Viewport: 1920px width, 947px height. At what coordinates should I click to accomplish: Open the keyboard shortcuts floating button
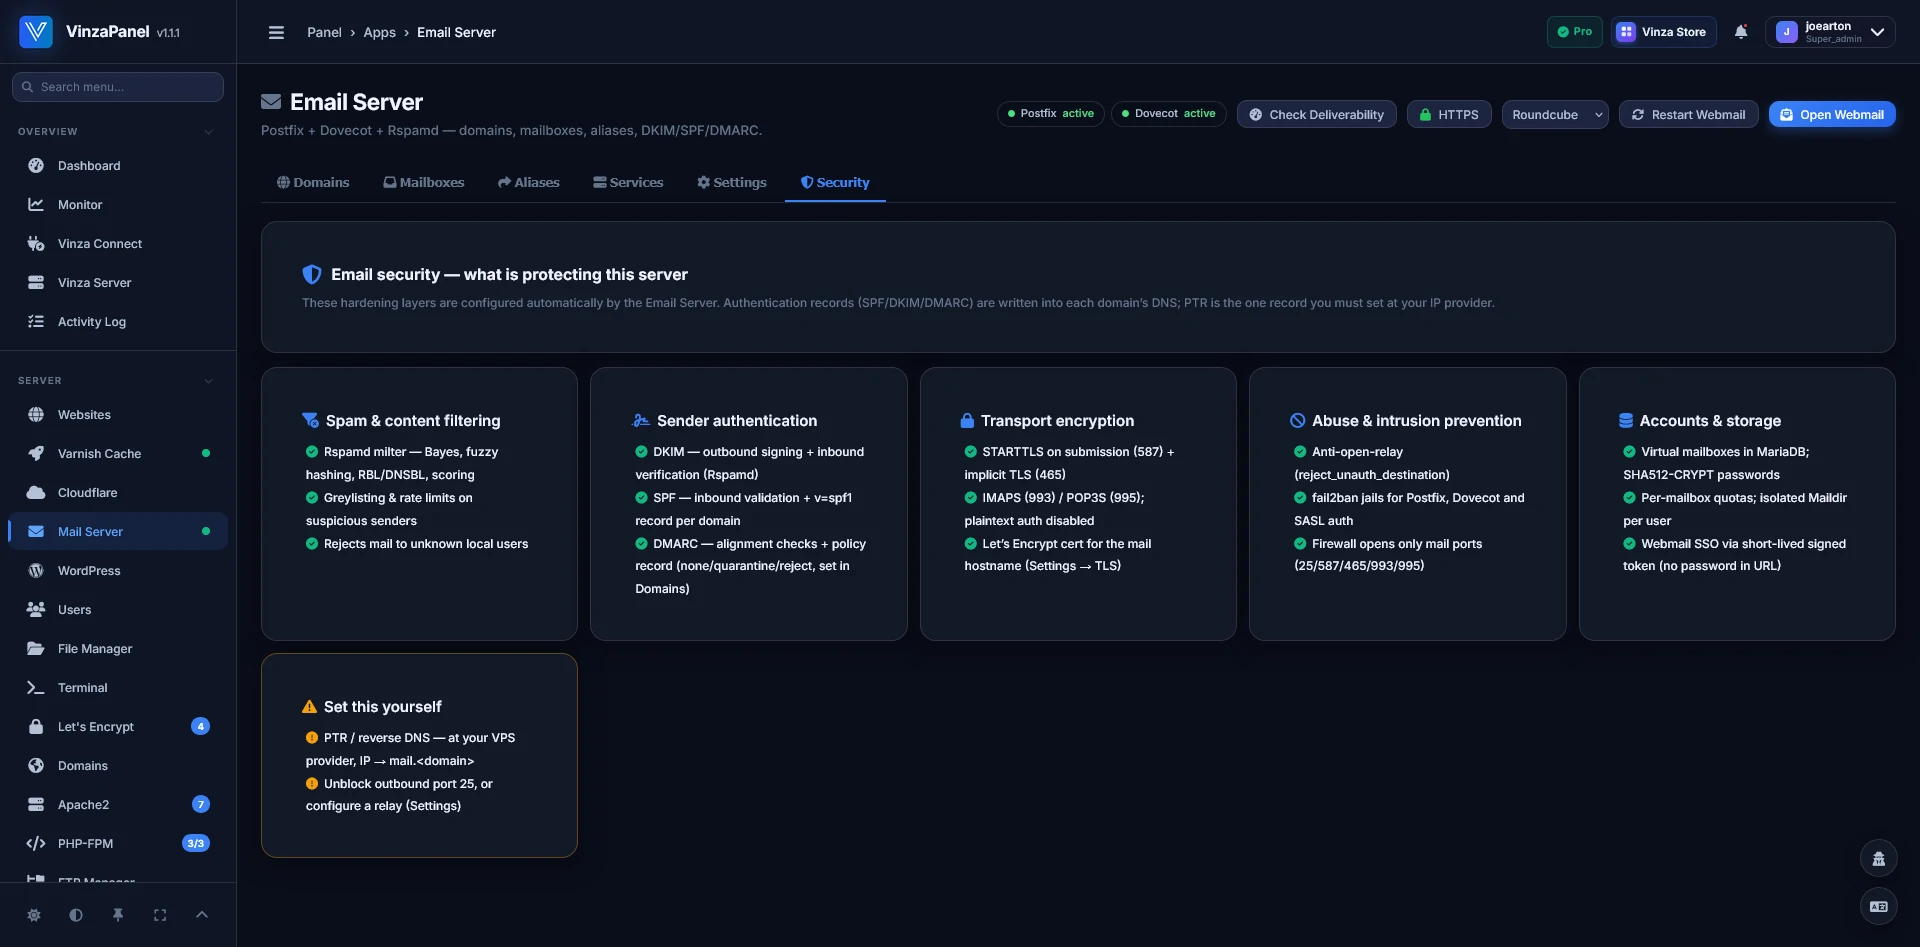pos(1879,907)
